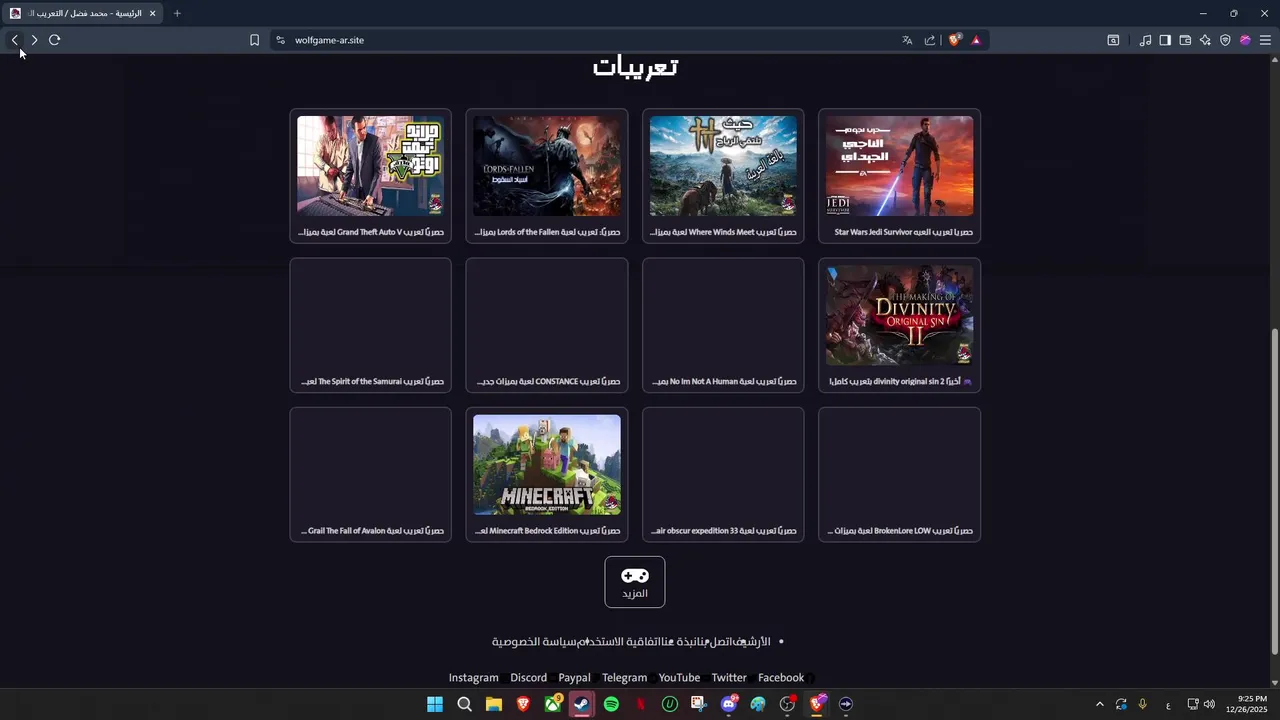1280x720 pixels.
Task: Open Brave Shields lion icon
Action: [x=955, y=40]
